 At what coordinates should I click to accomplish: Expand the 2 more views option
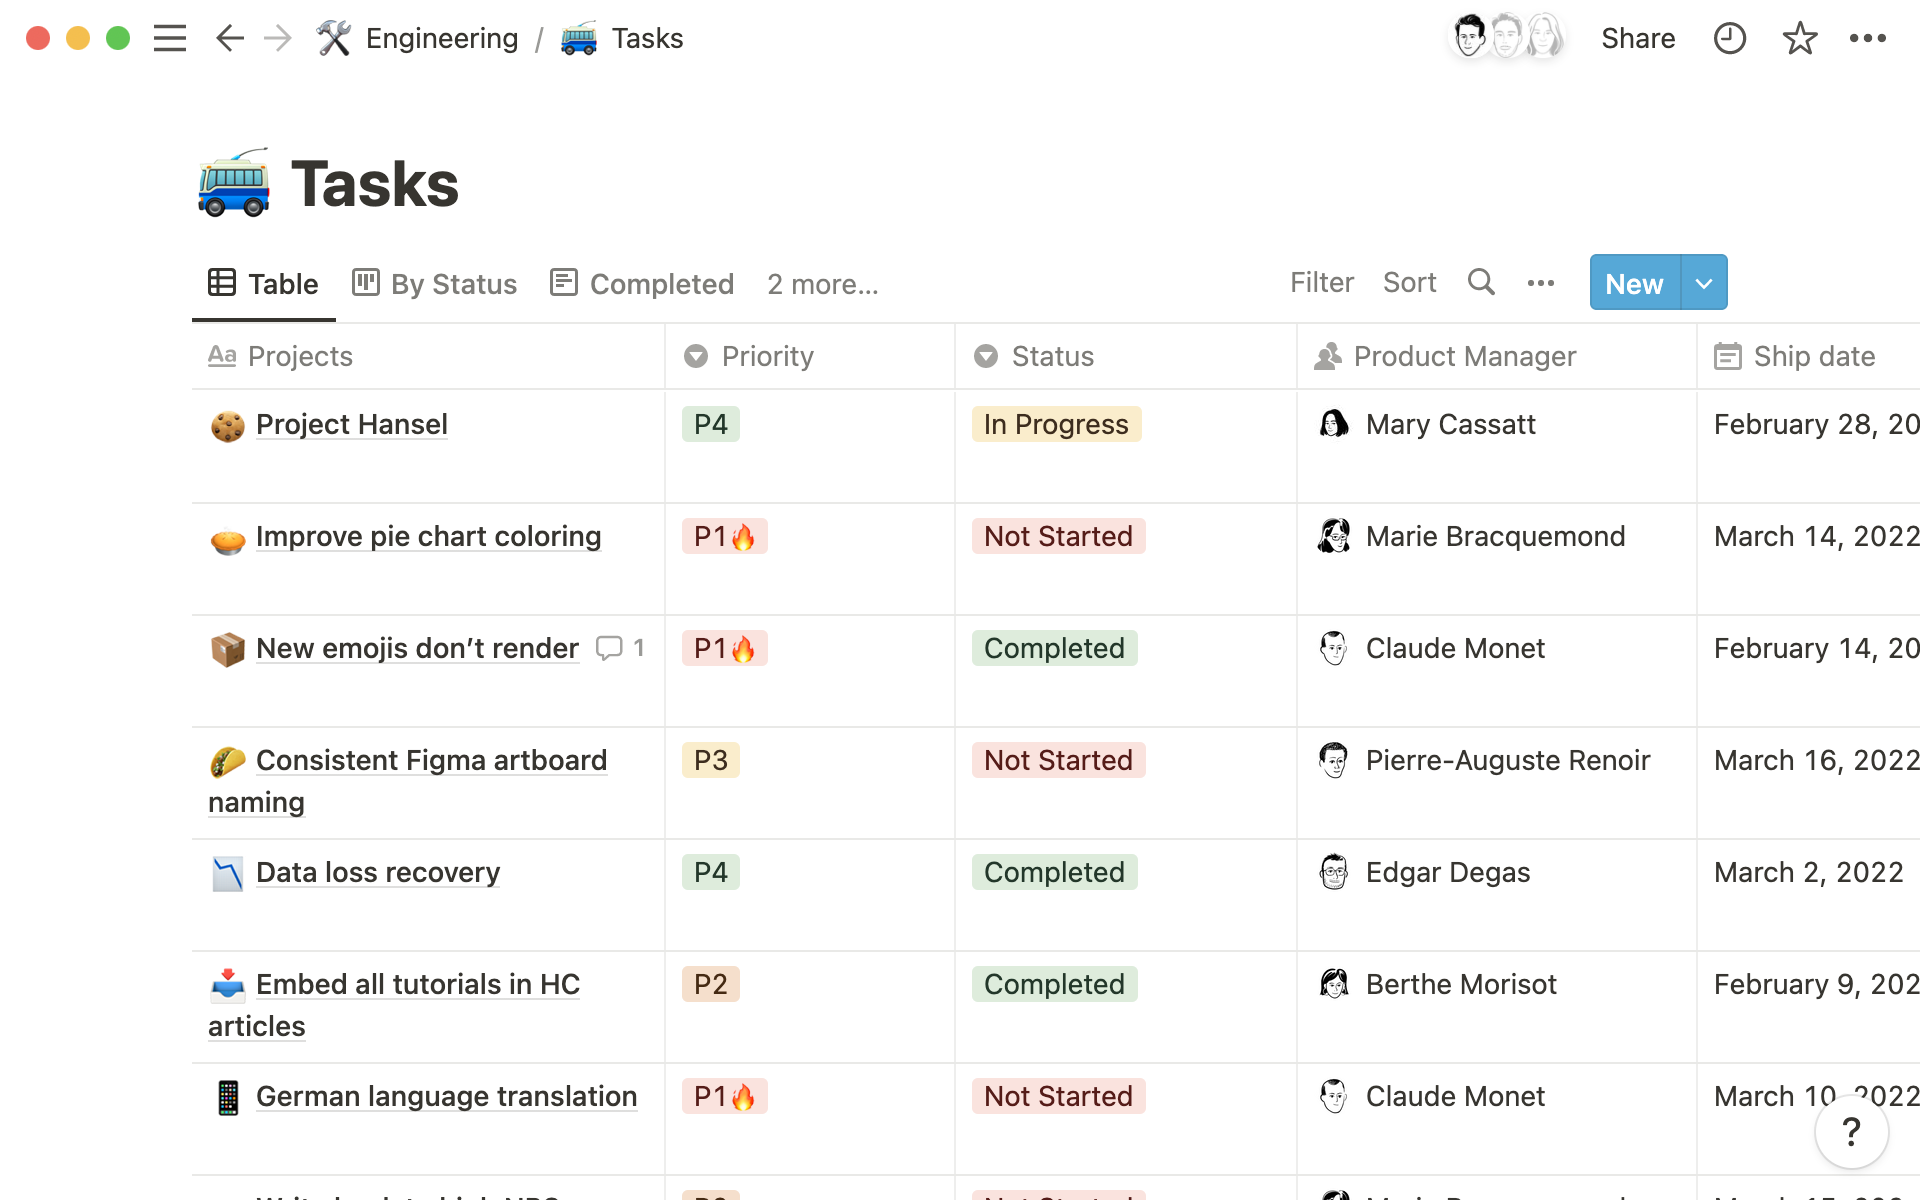[821, 283]
